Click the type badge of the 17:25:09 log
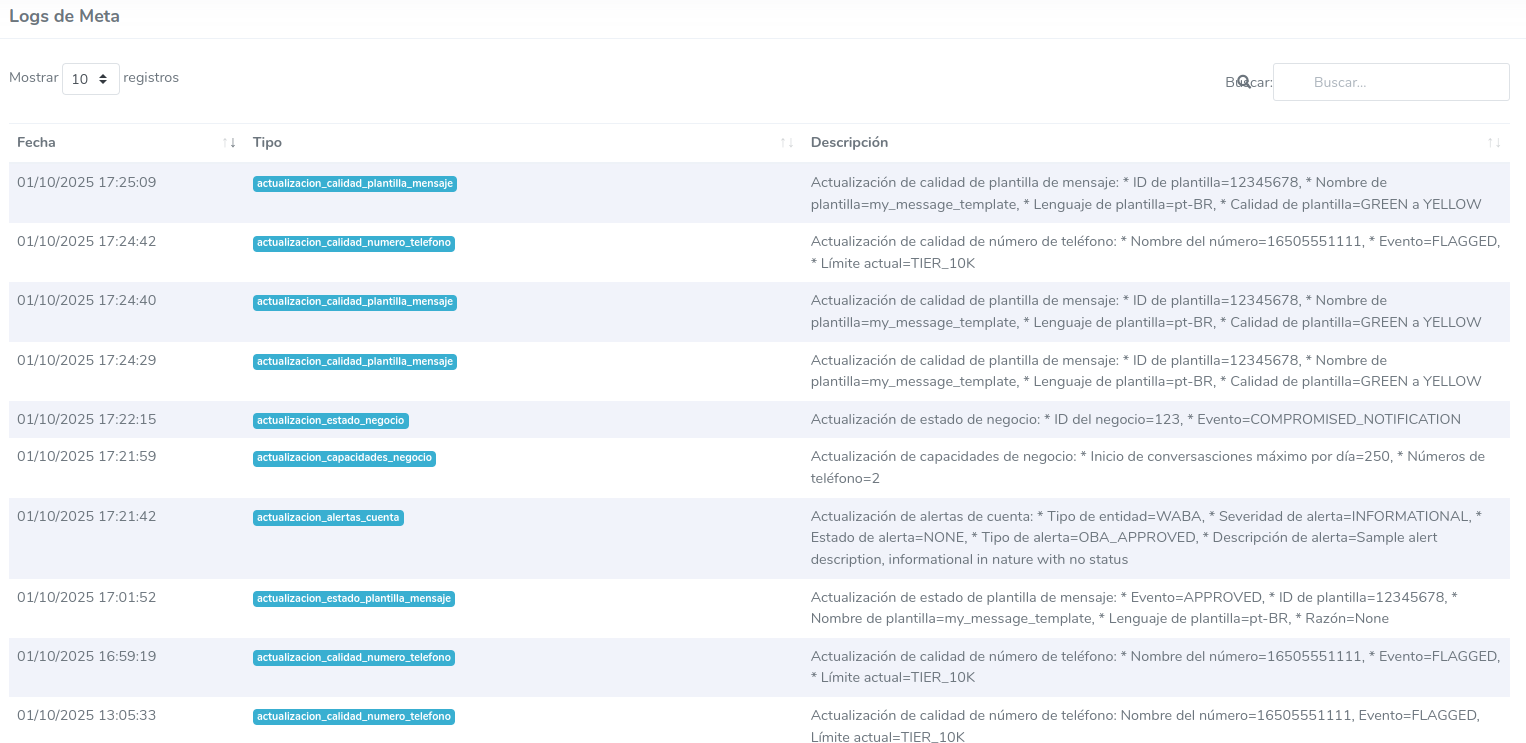 point(354,184)
